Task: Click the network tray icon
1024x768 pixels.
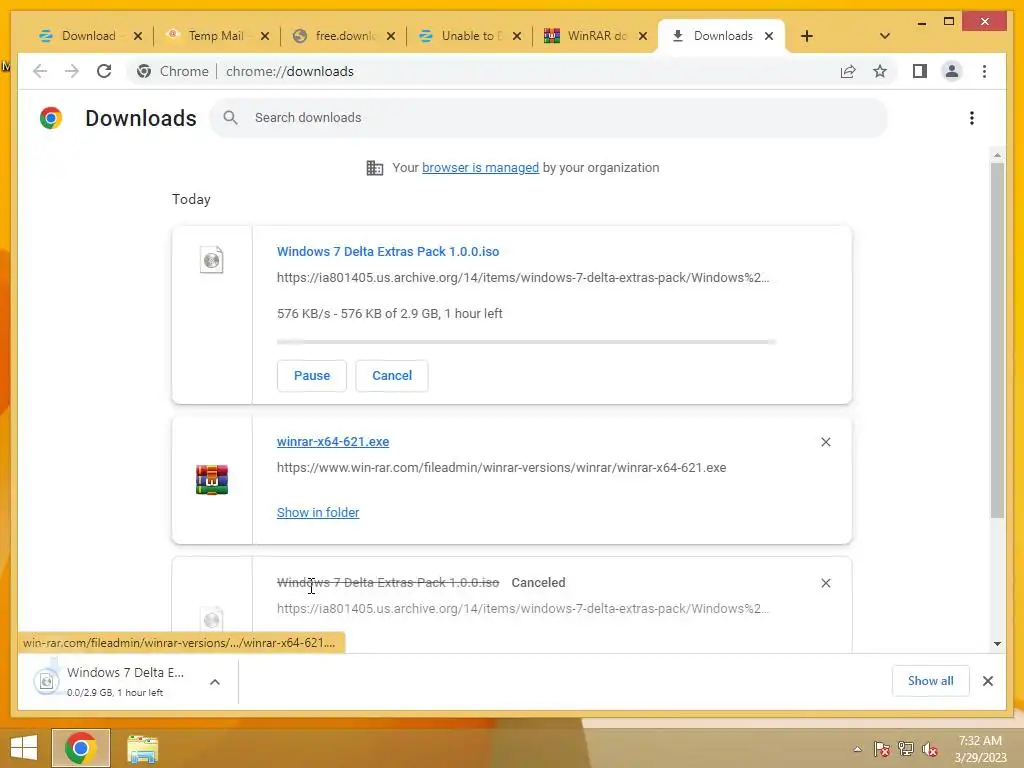Action: click(906, 749)
